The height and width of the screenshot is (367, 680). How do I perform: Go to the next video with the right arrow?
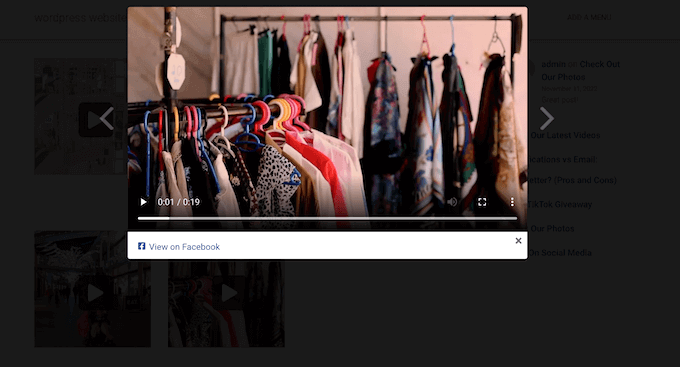(547, 118)
